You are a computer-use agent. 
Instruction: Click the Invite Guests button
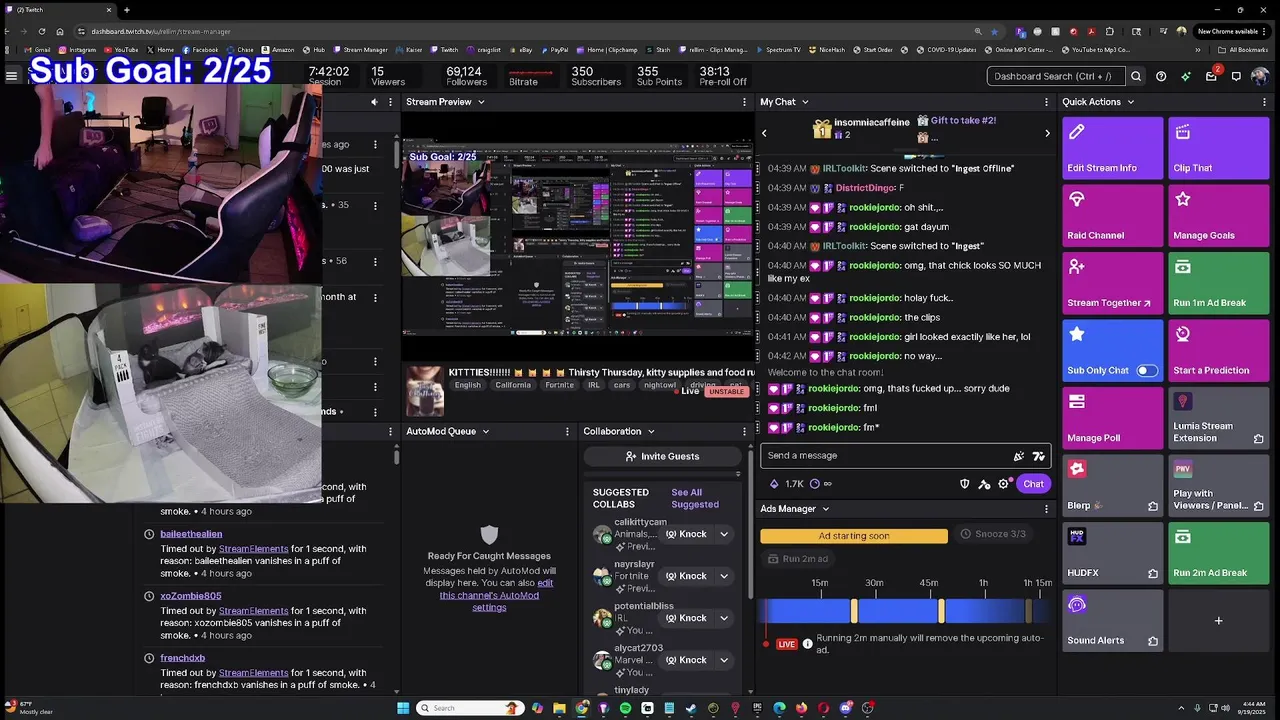661,456
